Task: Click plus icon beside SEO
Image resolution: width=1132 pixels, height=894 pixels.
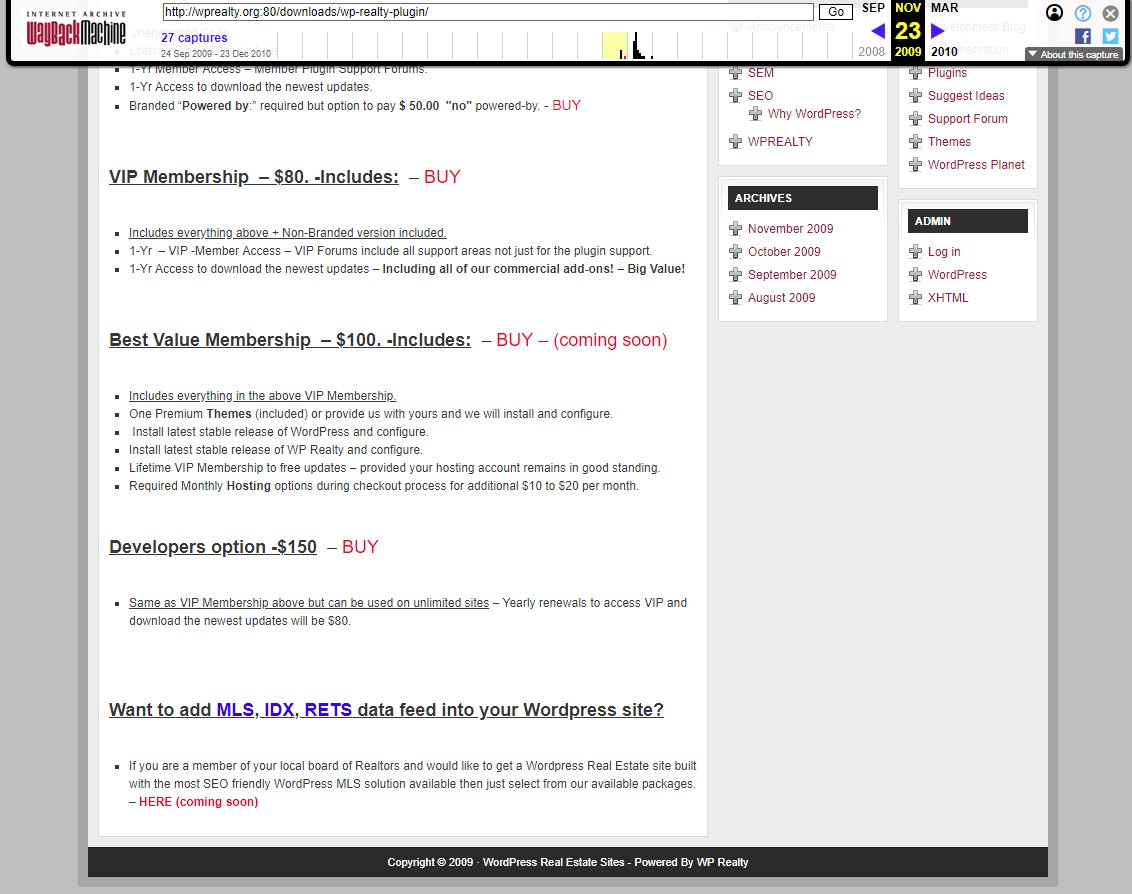Action: pyautogui.click(x=736, y=95)
